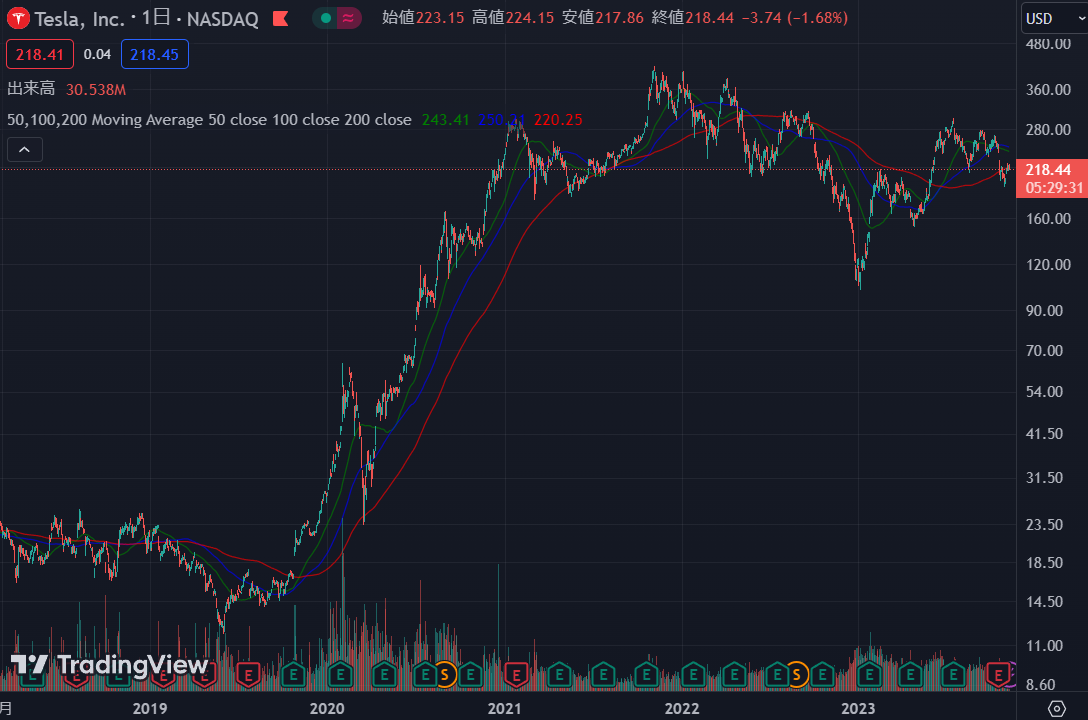
Task: Toggle the green market-open status dot
Action: [325, 18]
